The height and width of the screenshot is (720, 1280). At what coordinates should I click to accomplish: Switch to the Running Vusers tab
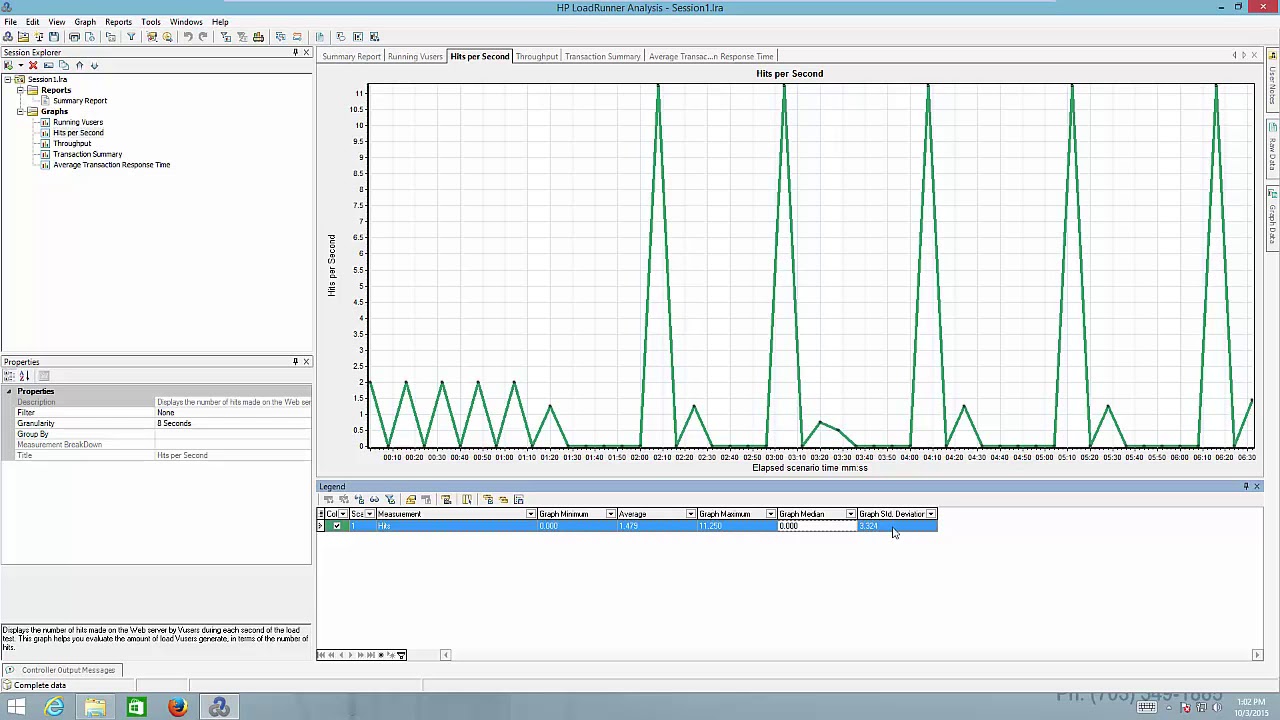tap(415, 56)
